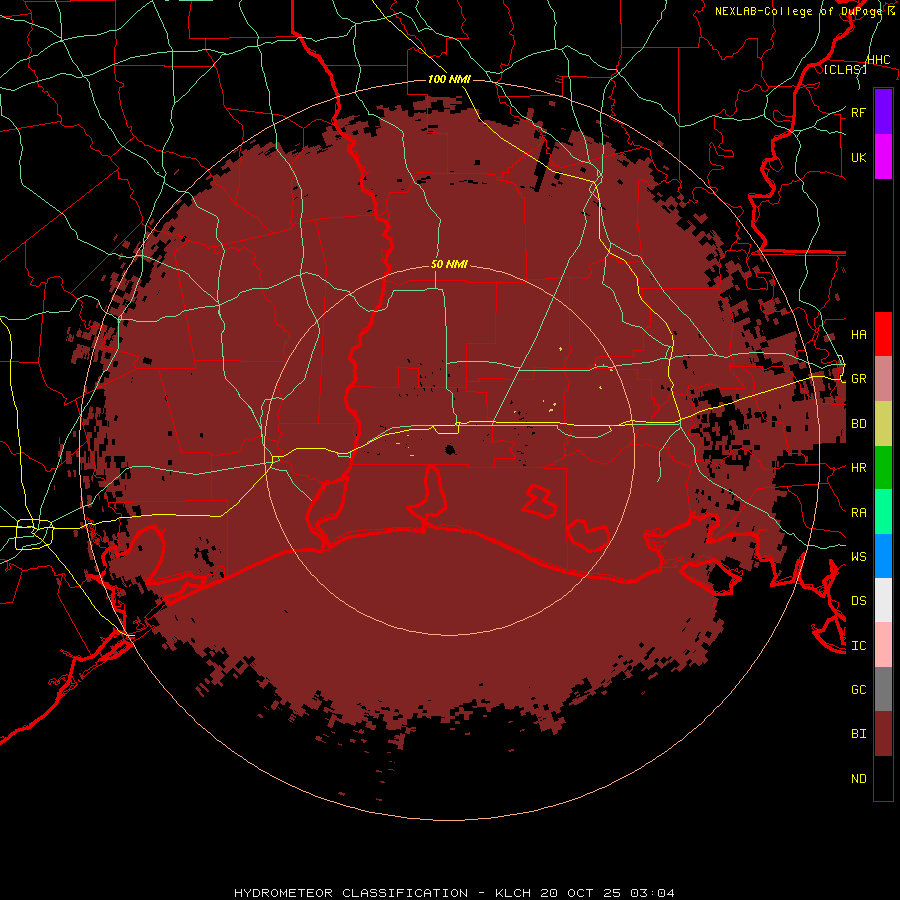
Task: Click the HR legend label
Action: pos(858,468)
